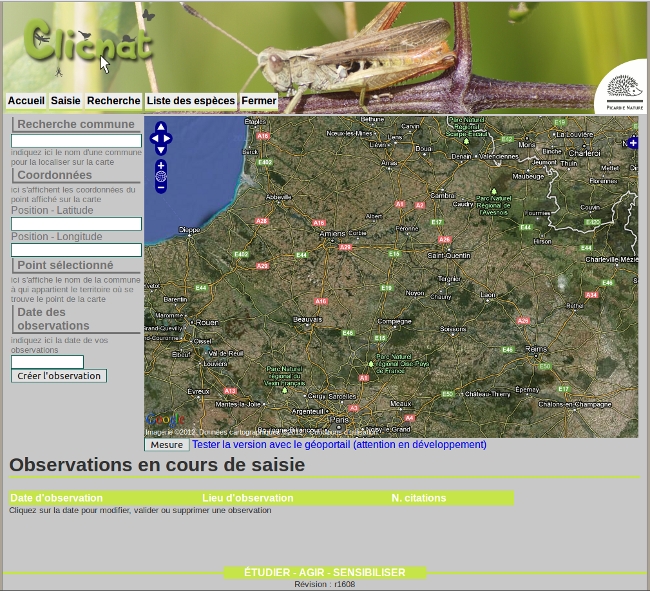Click the N. citations column header
650x591 pixels.
point(419,498)
